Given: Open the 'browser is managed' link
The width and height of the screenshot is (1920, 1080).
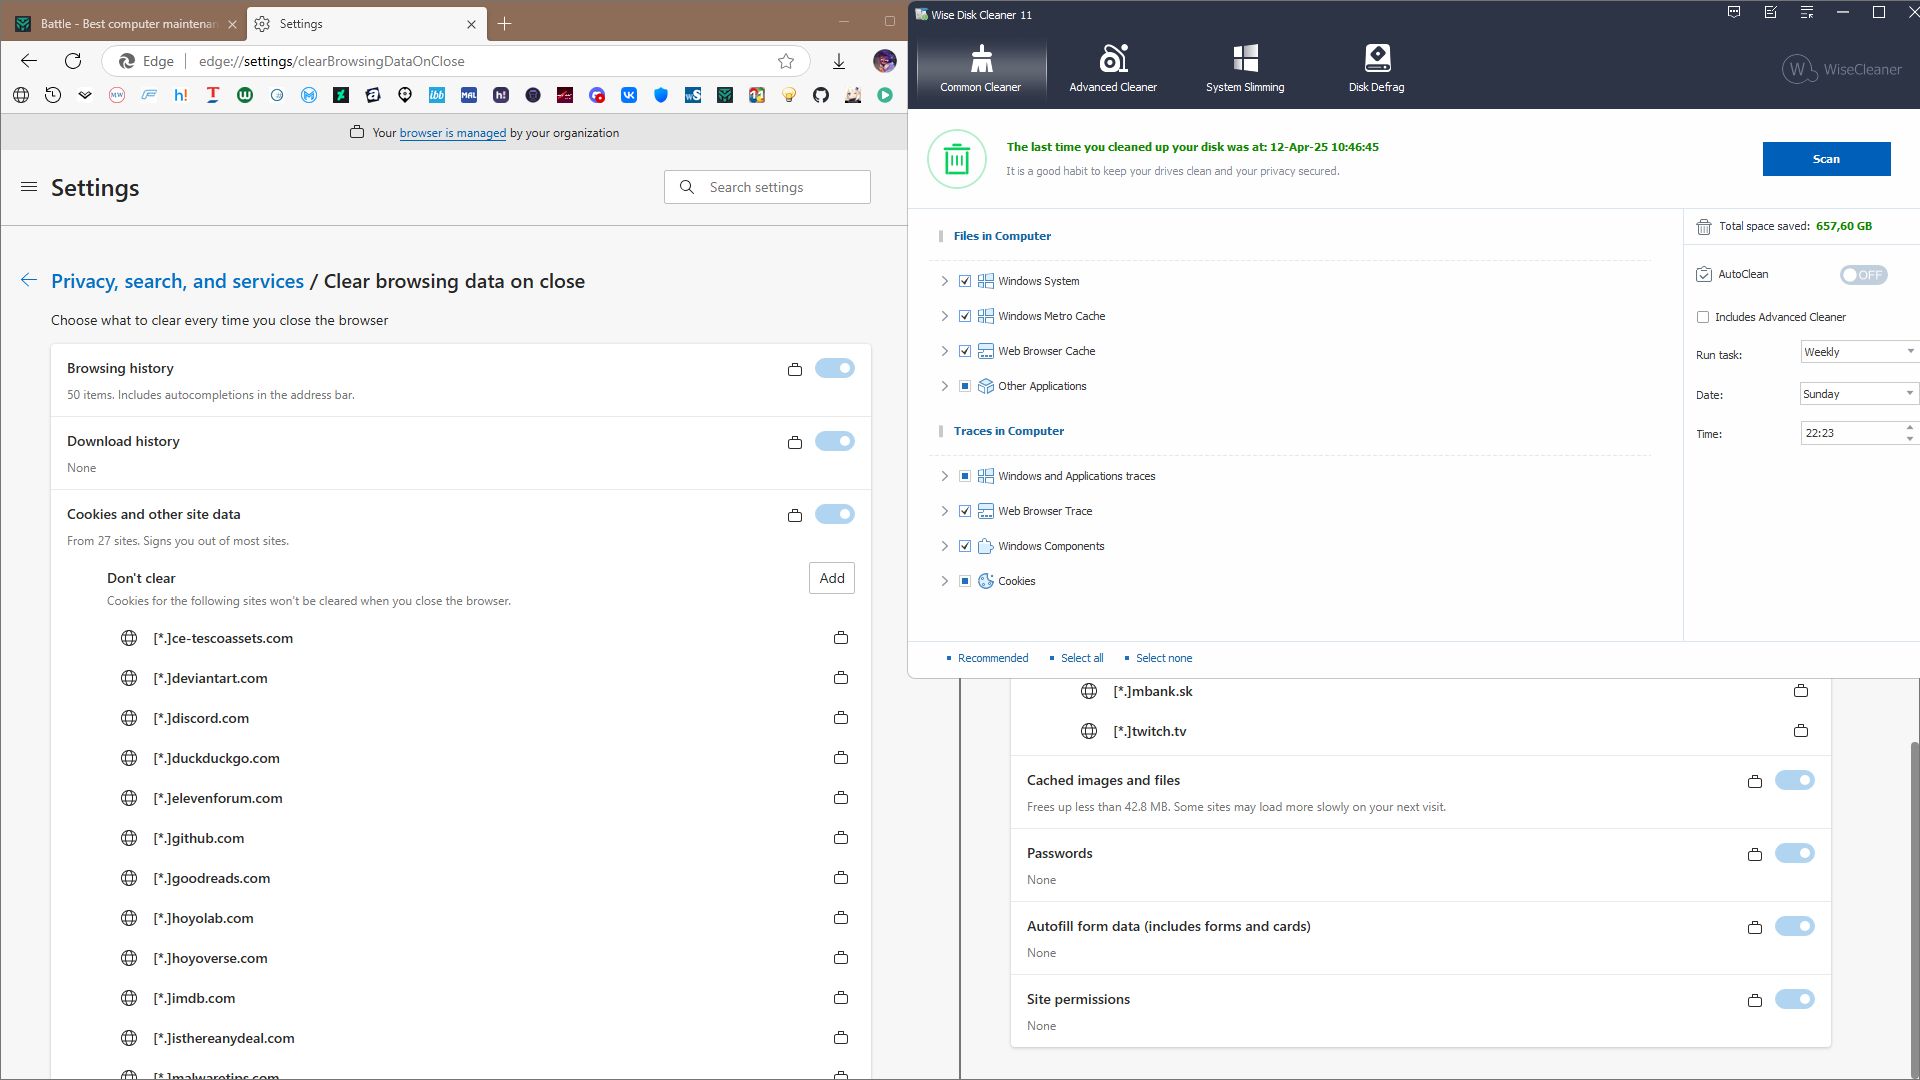Looking at the screenshot, I should pos(453,133).
